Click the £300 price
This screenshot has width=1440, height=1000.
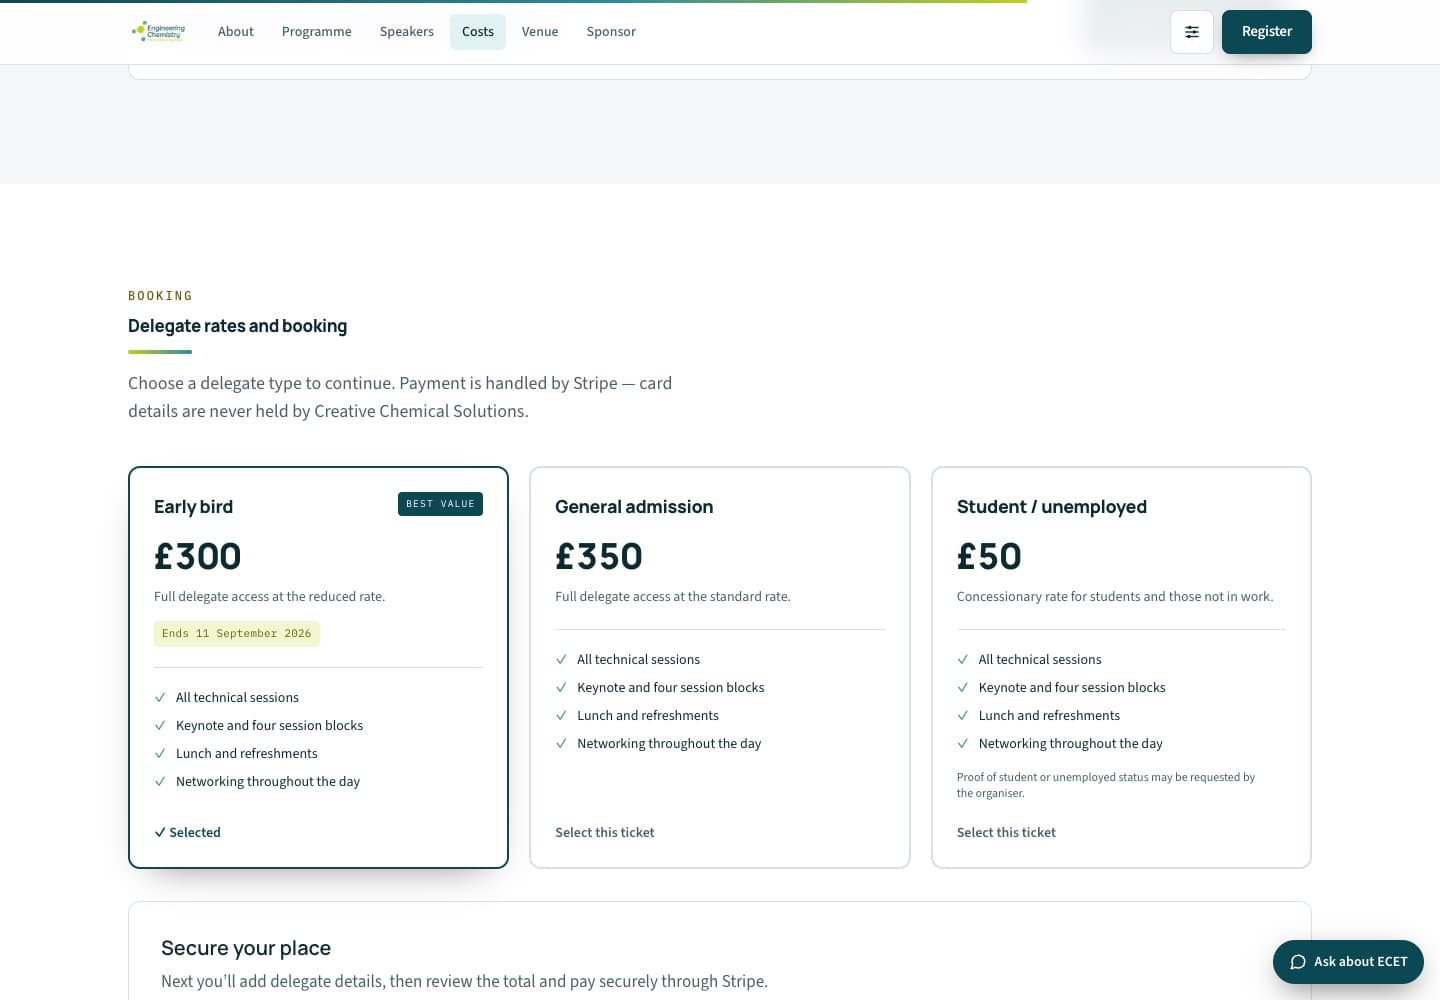(x=197, y=556)
